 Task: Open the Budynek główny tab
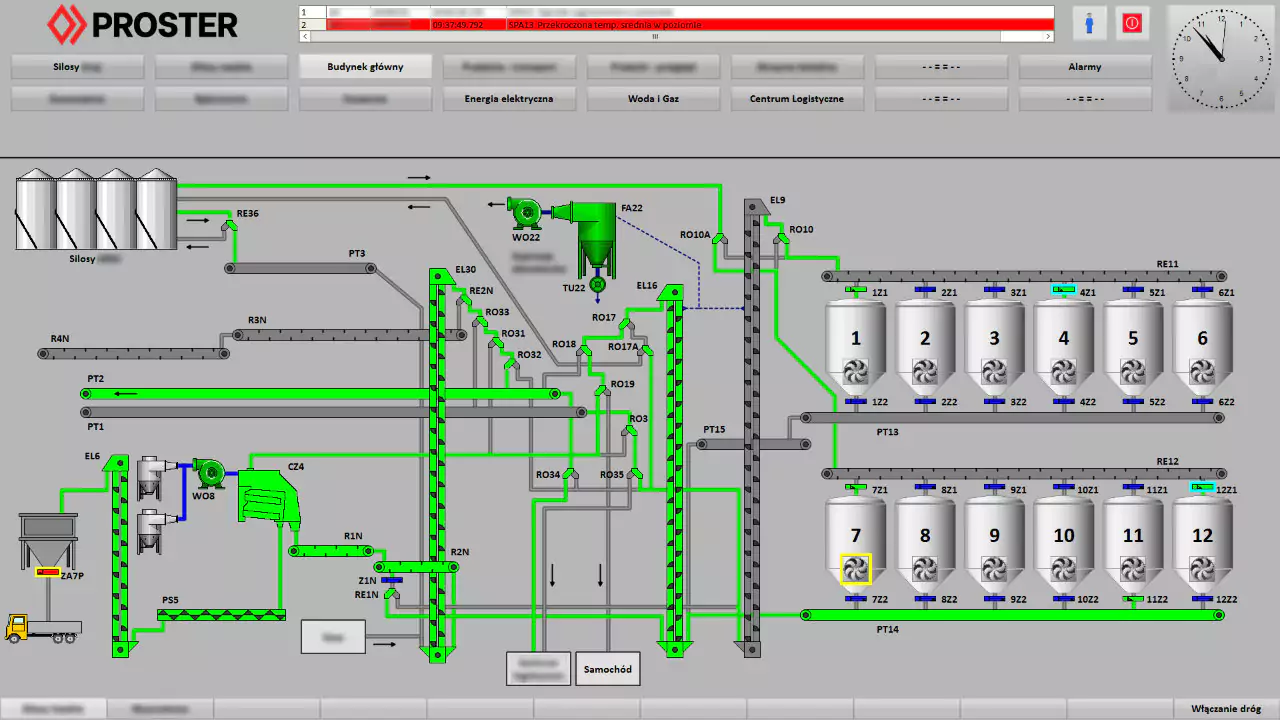365,67
